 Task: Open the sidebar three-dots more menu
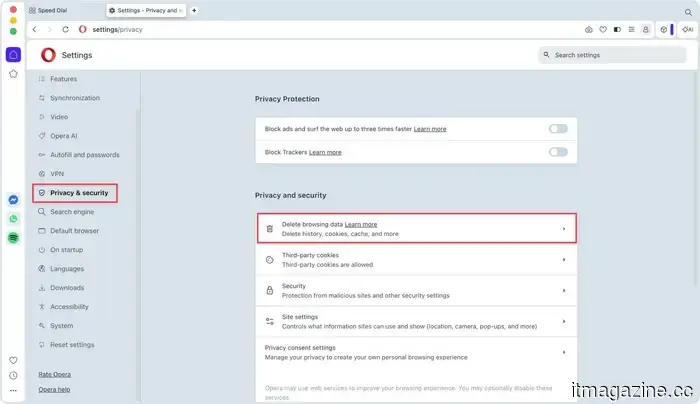click(x=13, y=391)
